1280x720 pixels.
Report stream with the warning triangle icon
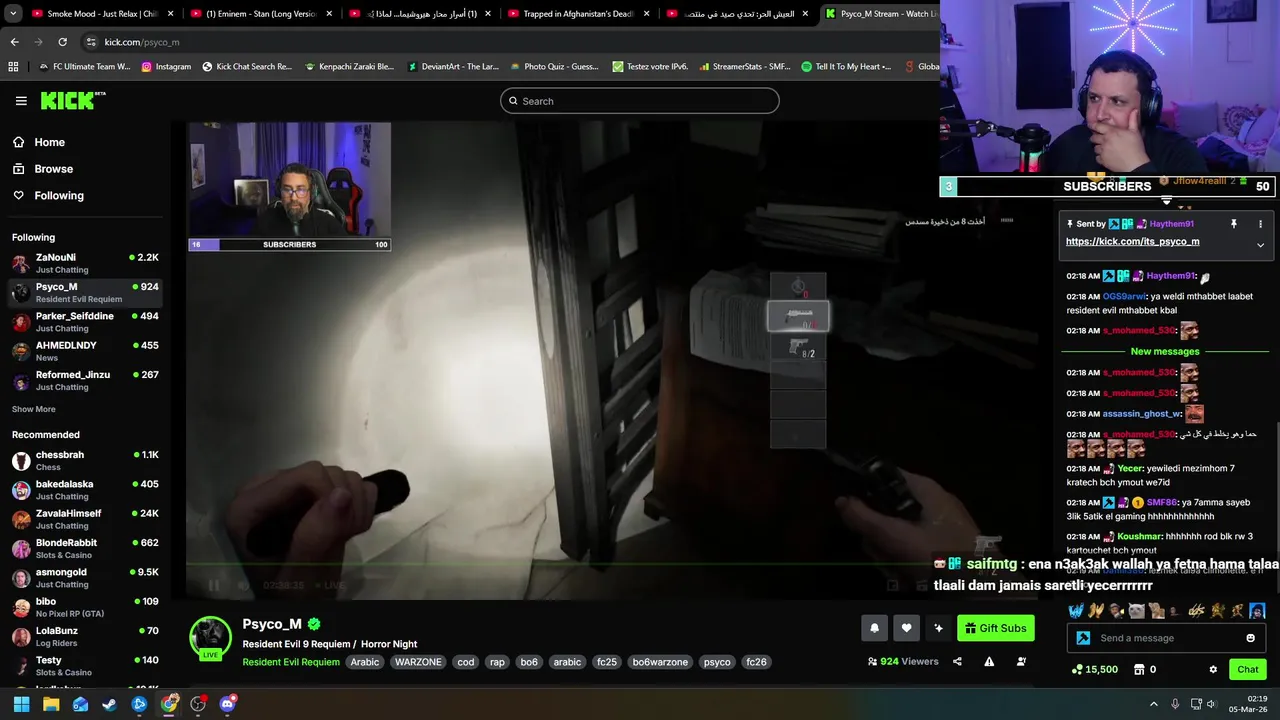click(989, 661)
